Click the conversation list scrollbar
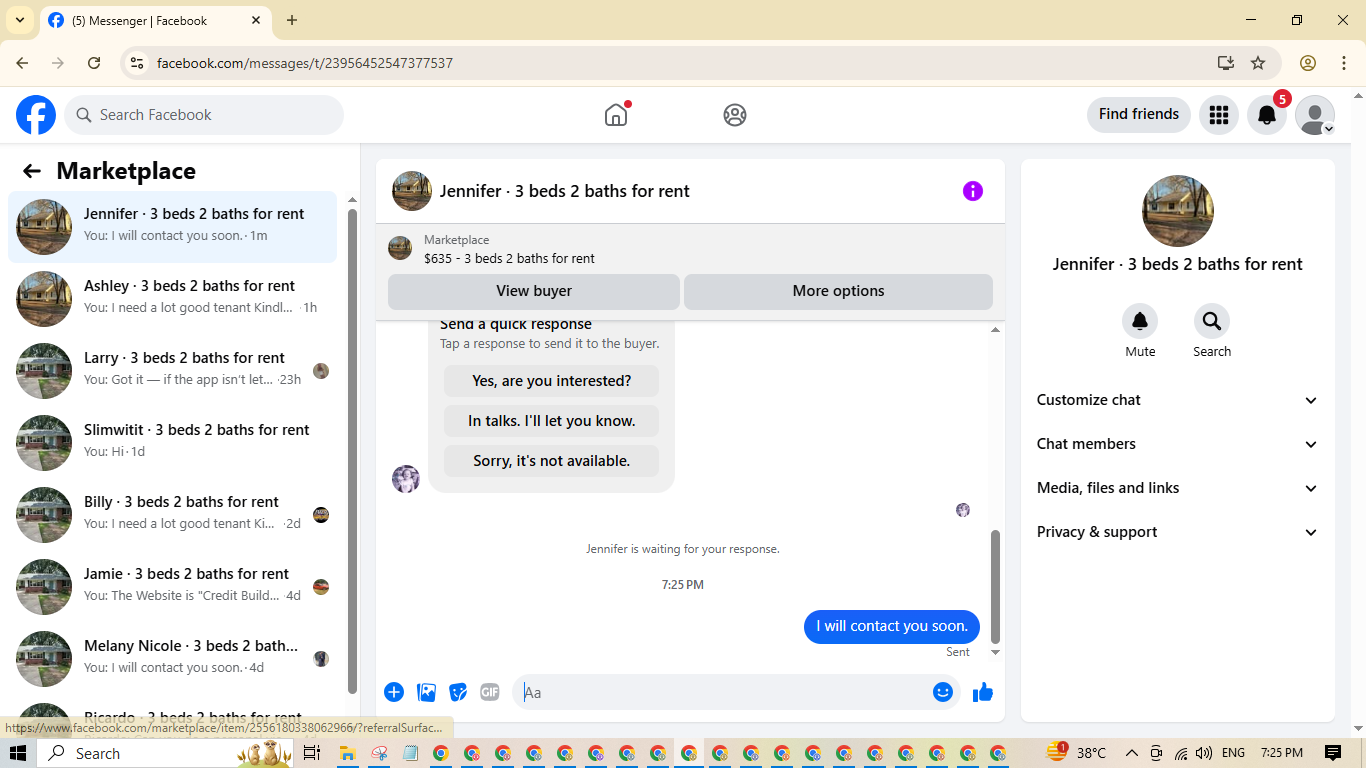Viewport: 1366px width, 768px height. click(x=352, y=450)
